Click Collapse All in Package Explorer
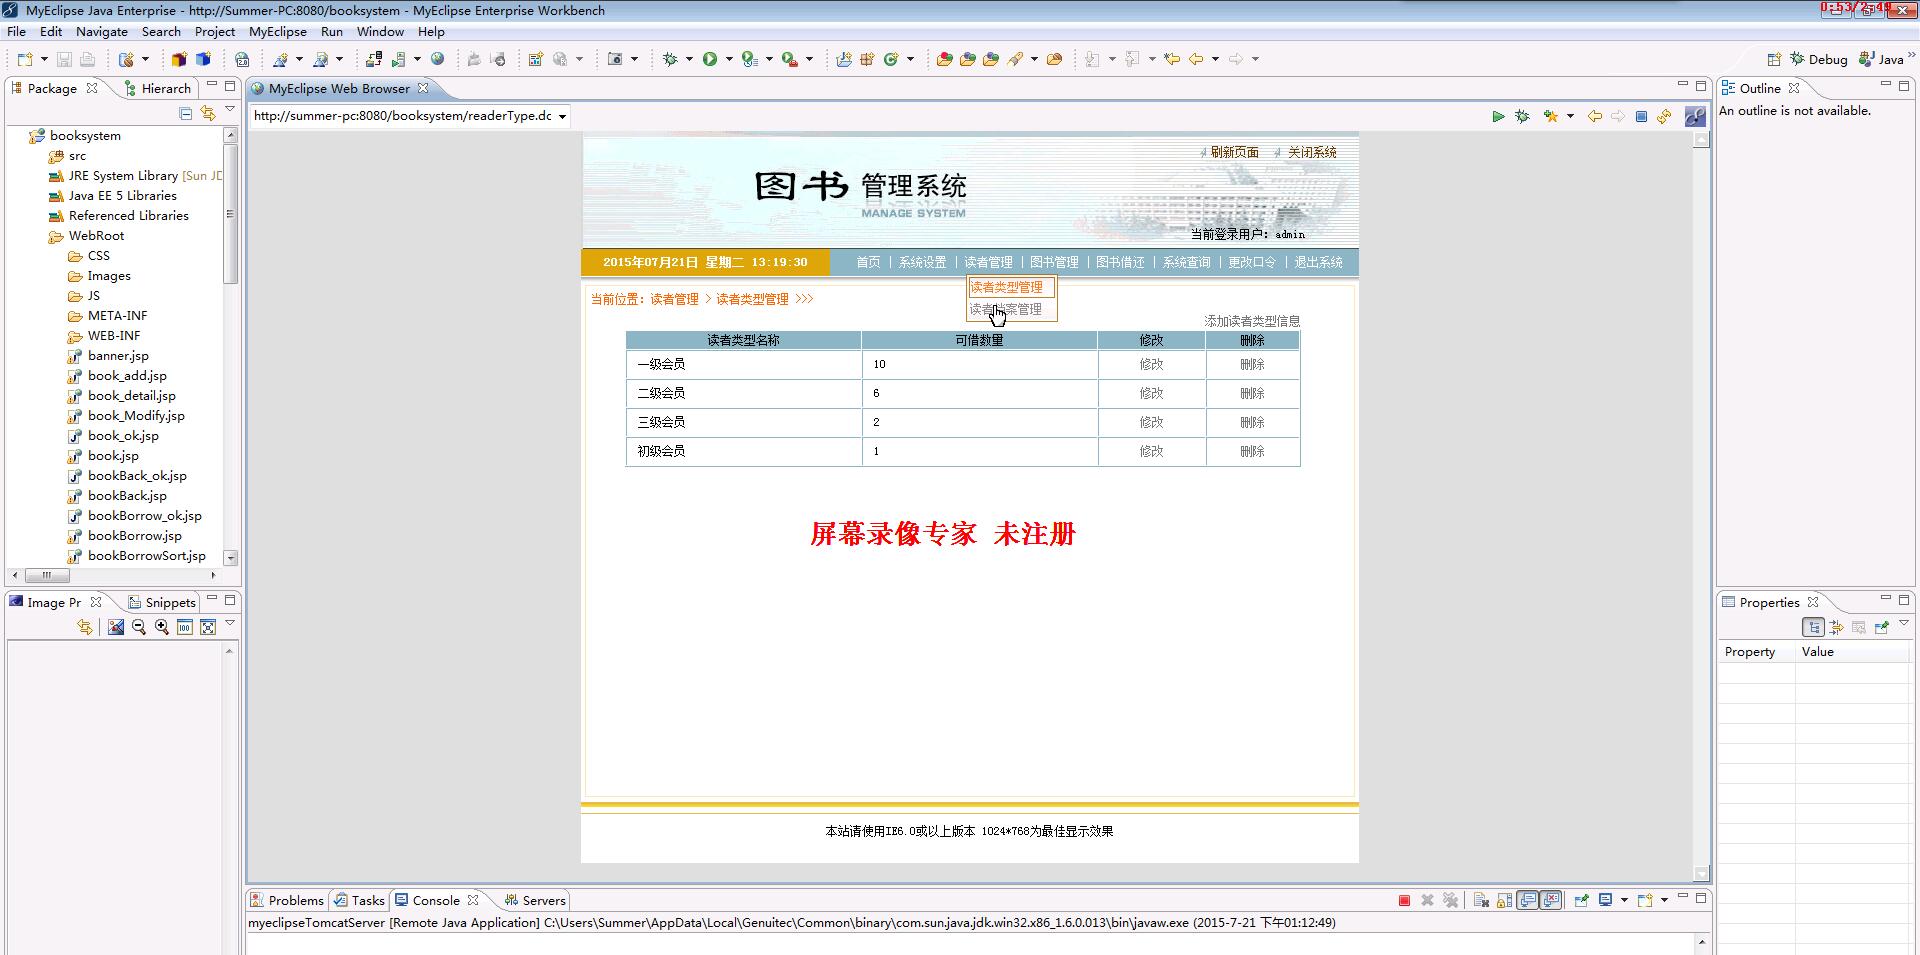 click(x=186, y=113)
